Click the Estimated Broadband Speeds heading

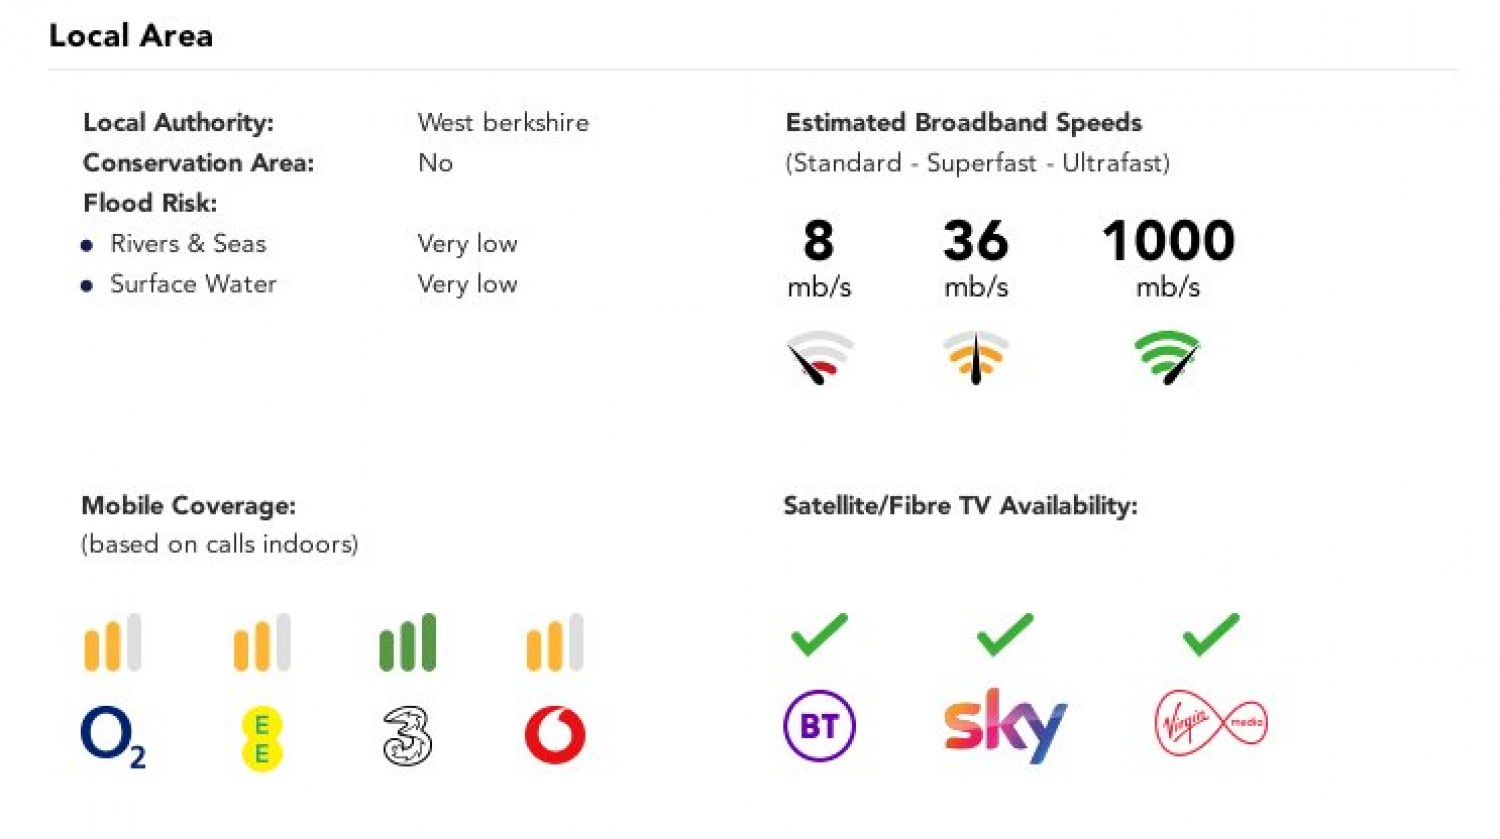[963, 123]
